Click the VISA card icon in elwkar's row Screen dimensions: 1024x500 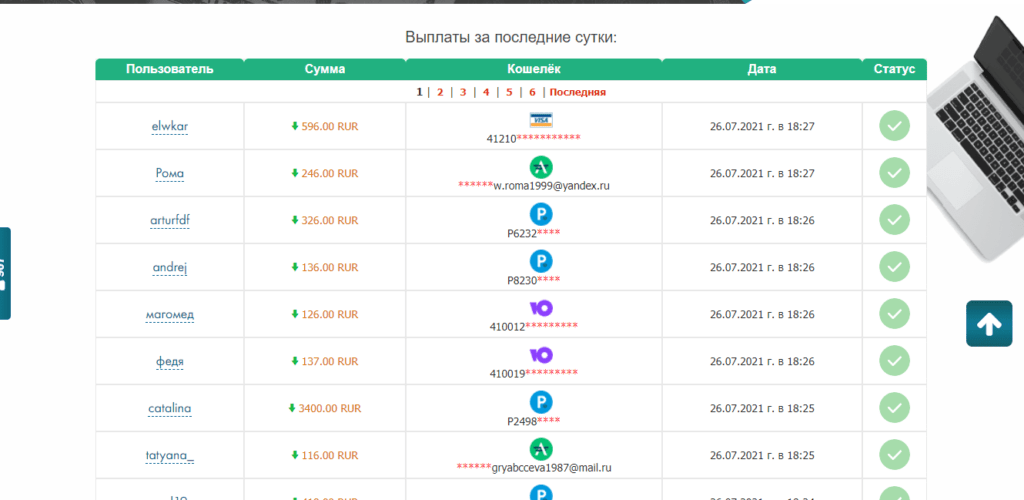click(x=541, y=120)
